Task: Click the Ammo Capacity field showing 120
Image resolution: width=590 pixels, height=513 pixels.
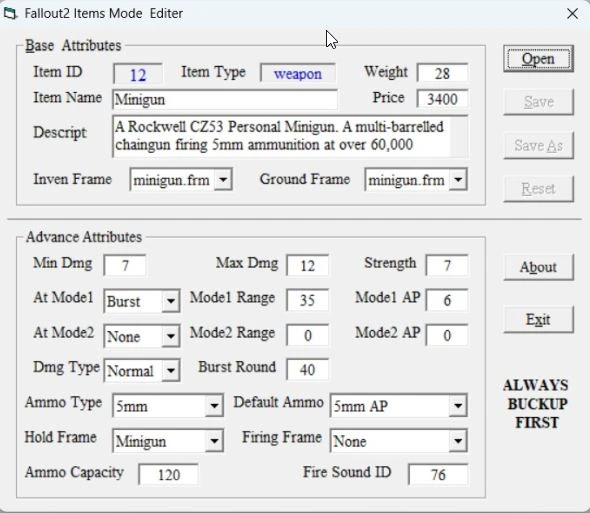Action: point(169,475)
